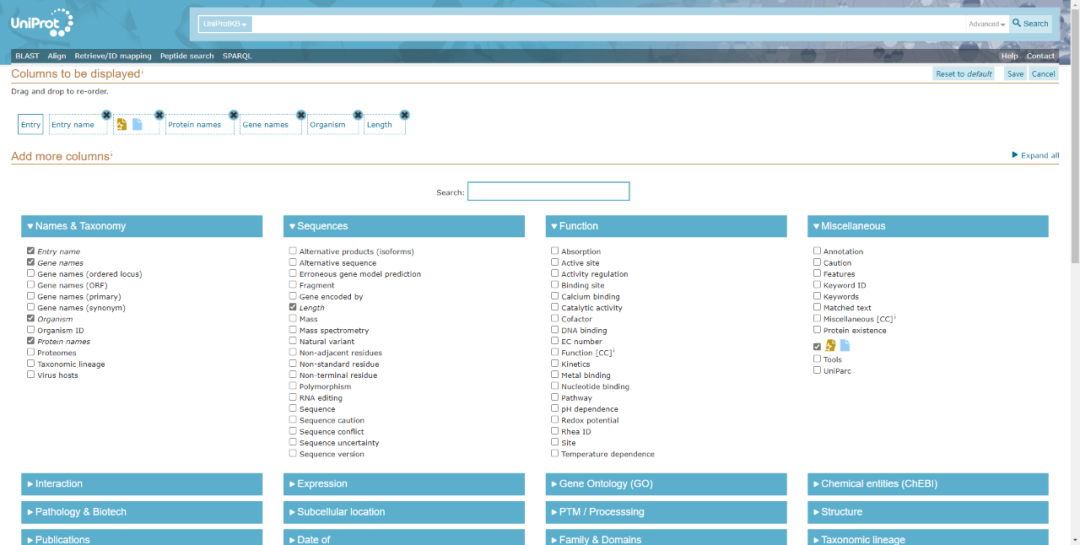Click the UniProt logo
1080x545 pixels.
(42, 22)
